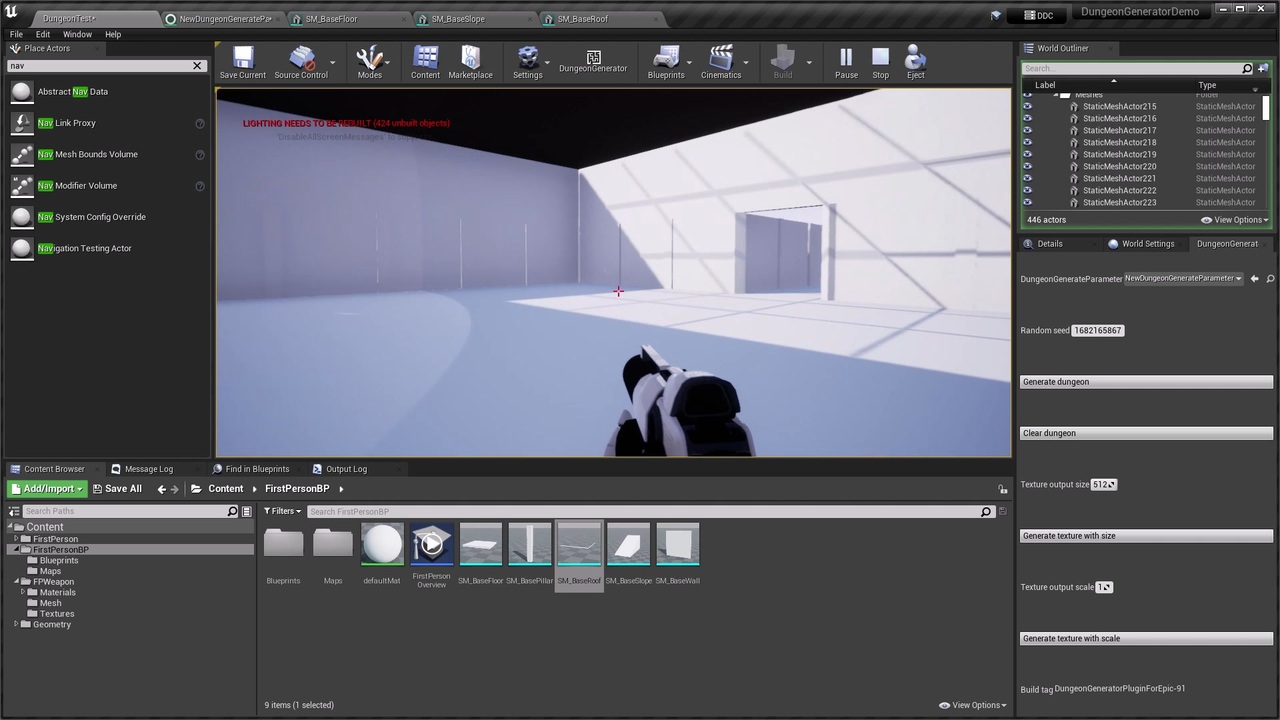Click the Random seed input field
Image resolution: width=1280 pixels, height=720 pixels.
tap(1097, 330)
